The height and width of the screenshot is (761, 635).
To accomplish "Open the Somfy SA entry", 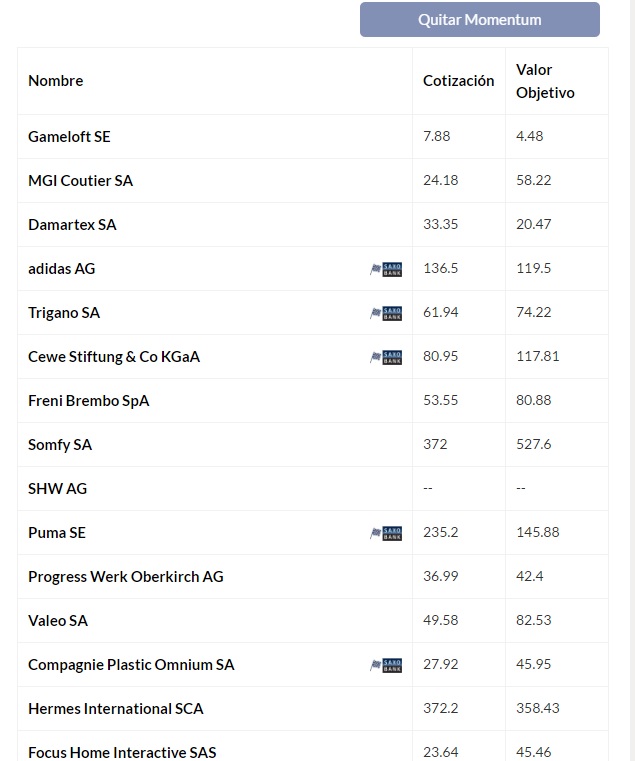I will tap(60, 445).
